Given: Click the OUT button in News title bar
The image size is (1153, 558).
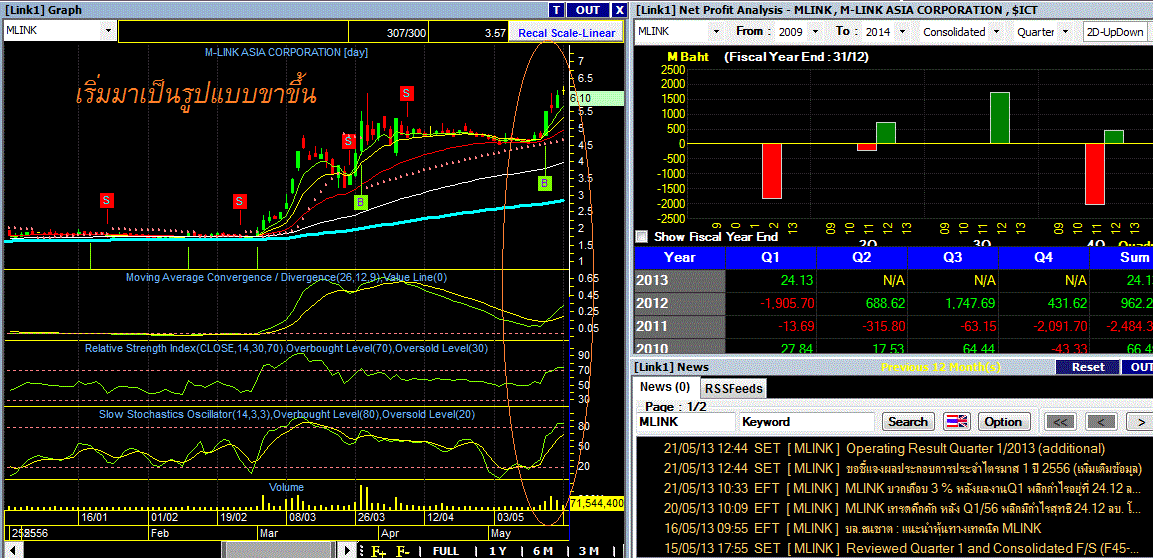Looking at the screenshot, I should pos(1138,366).
